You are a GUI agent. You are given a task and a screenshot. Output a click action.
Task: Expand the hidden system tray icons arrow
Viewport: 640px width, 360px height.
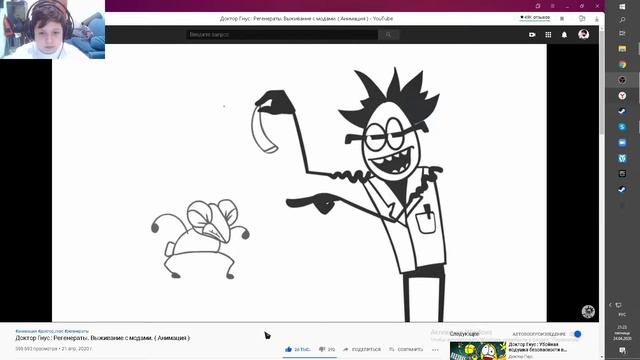611,305
